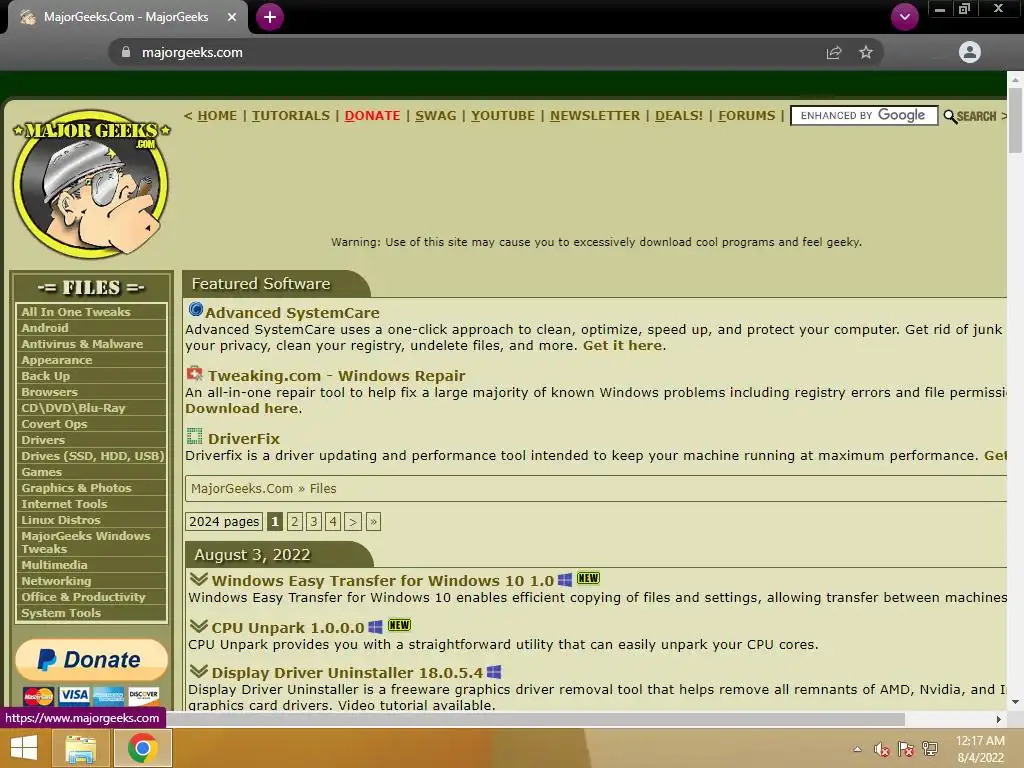Open the SWAG navigation link
Viewport: 1024px width, 768px height.
click(x=436, y=116)
